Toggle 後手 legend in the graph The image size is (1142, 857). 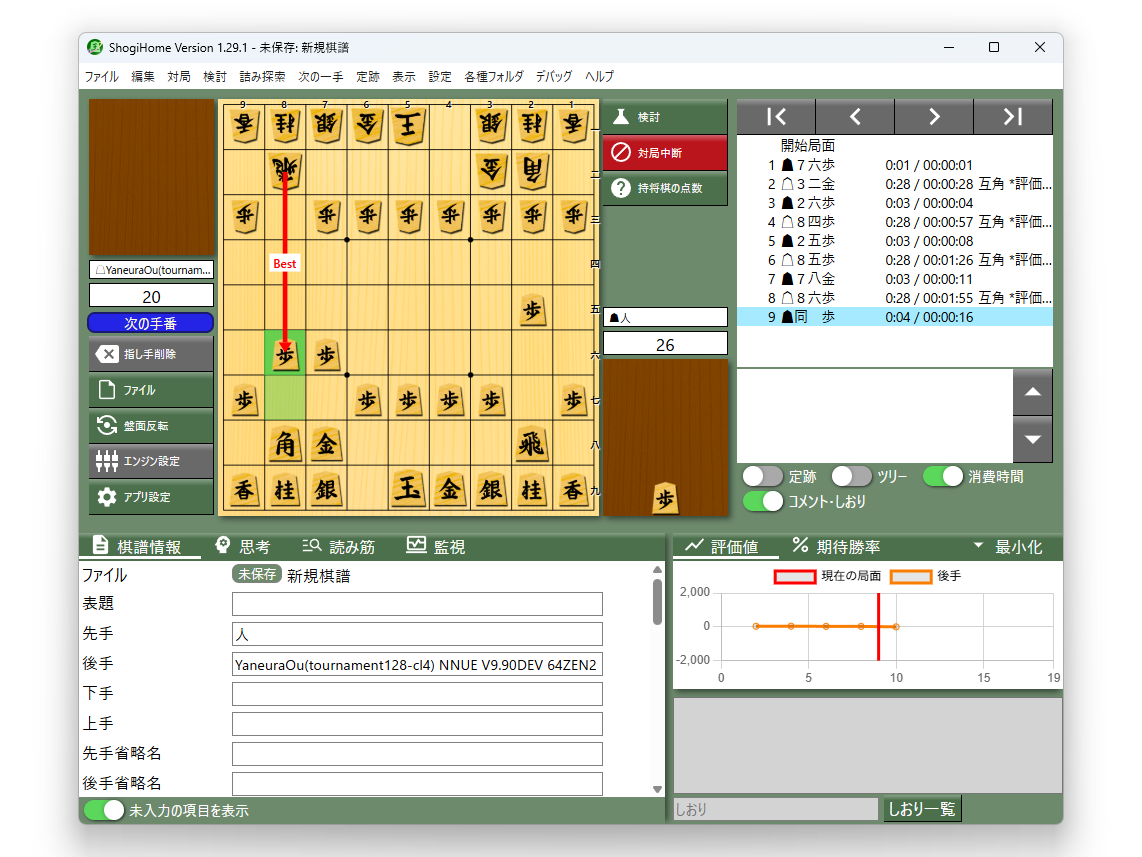[x=926, y=576]
